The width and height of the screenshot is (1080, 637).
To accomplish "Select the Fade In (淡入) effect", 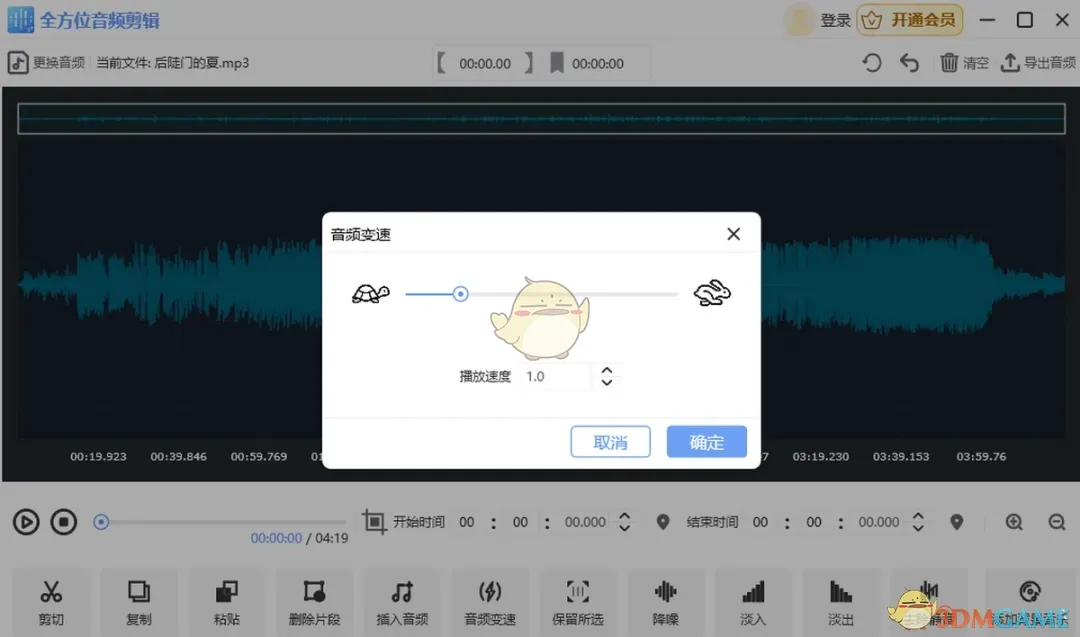I will coord(753,600).
